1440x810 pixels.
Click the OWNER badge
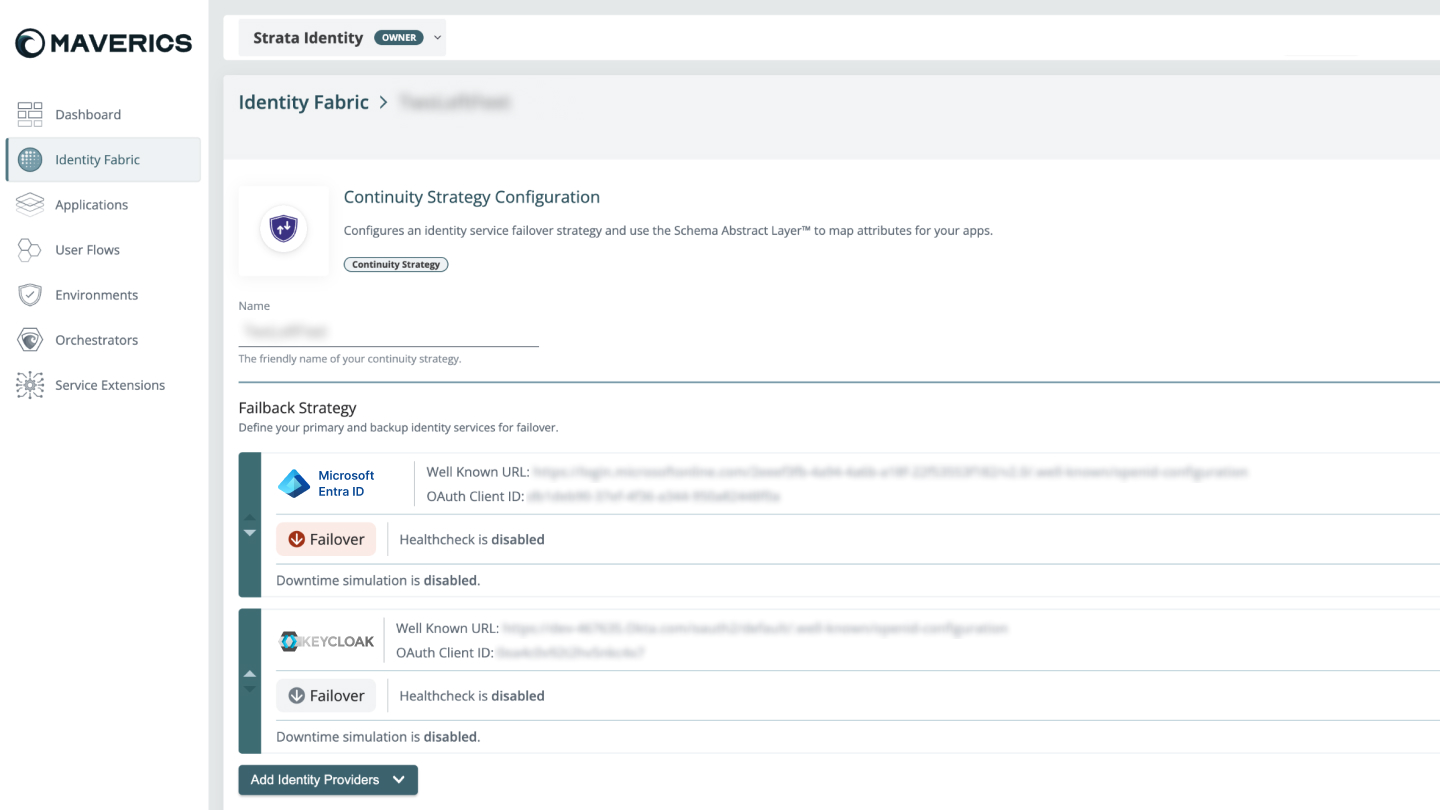tap(399, 37)
